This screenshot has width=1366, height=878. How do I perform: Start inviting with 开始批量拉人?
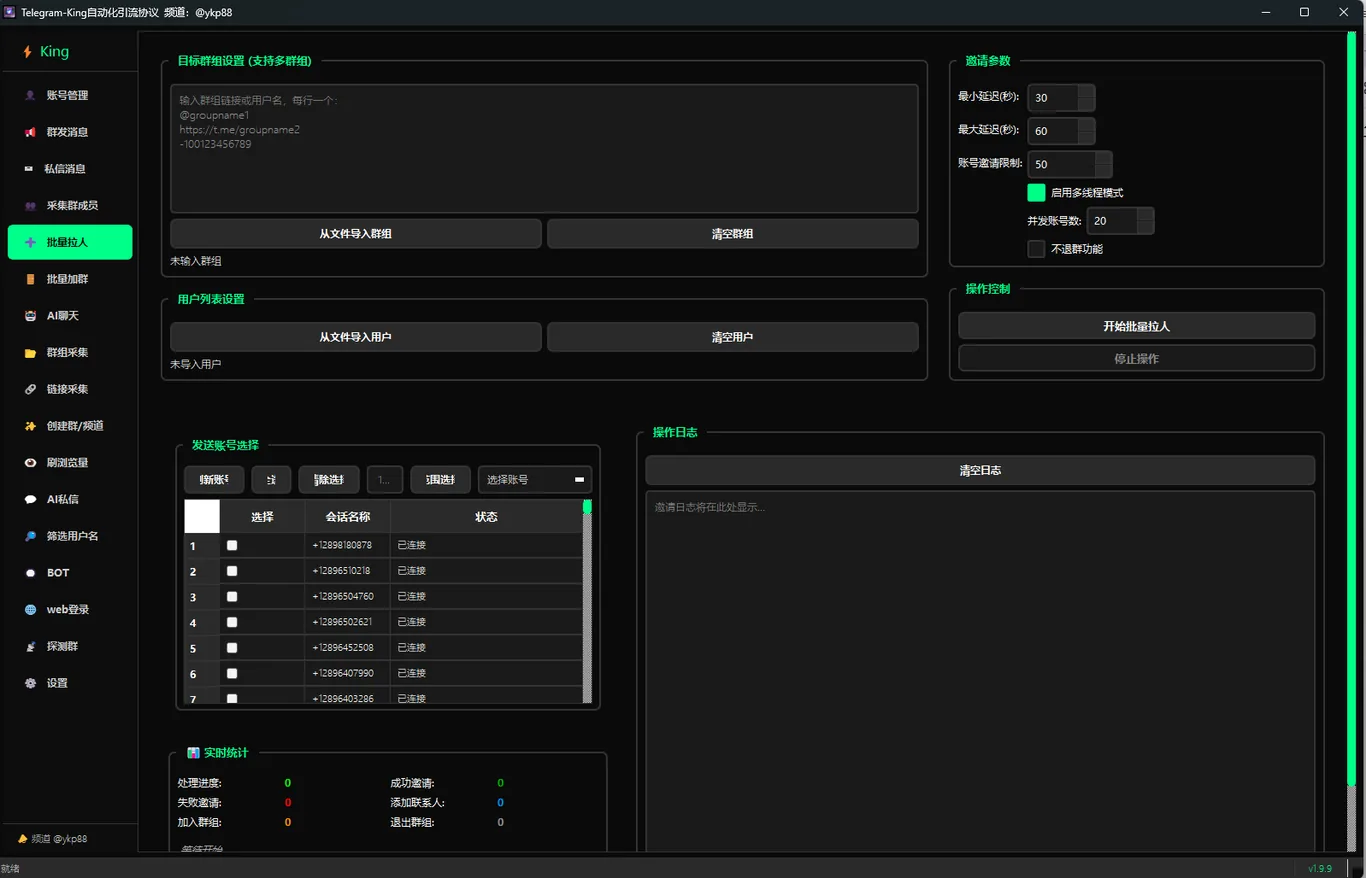1136,326
